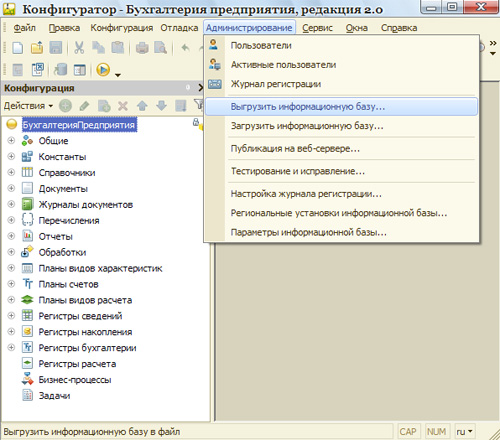500x440 pixels.
Task: Expand the Перечисления tree node
Action: [x=11, y=220]
